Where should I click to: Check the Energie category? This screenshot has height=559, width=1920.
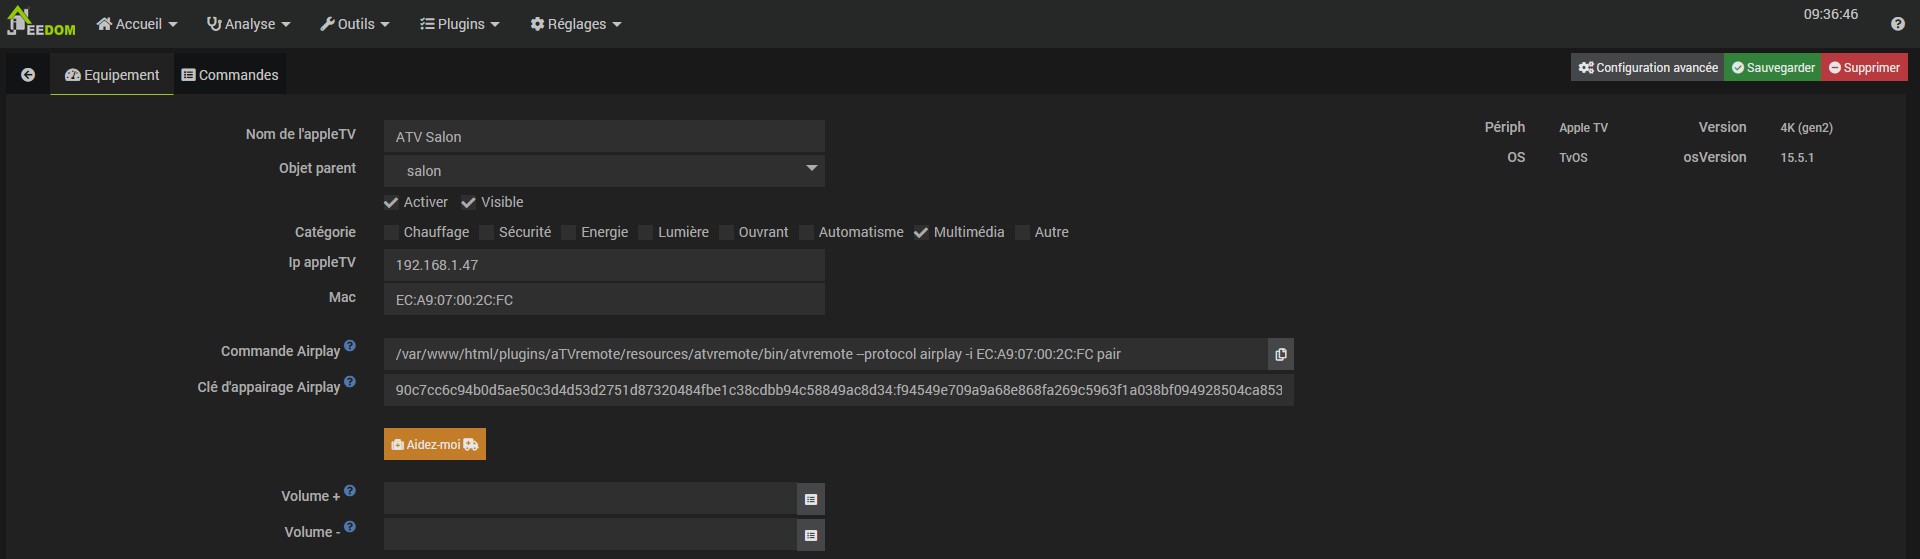[568, 233]
